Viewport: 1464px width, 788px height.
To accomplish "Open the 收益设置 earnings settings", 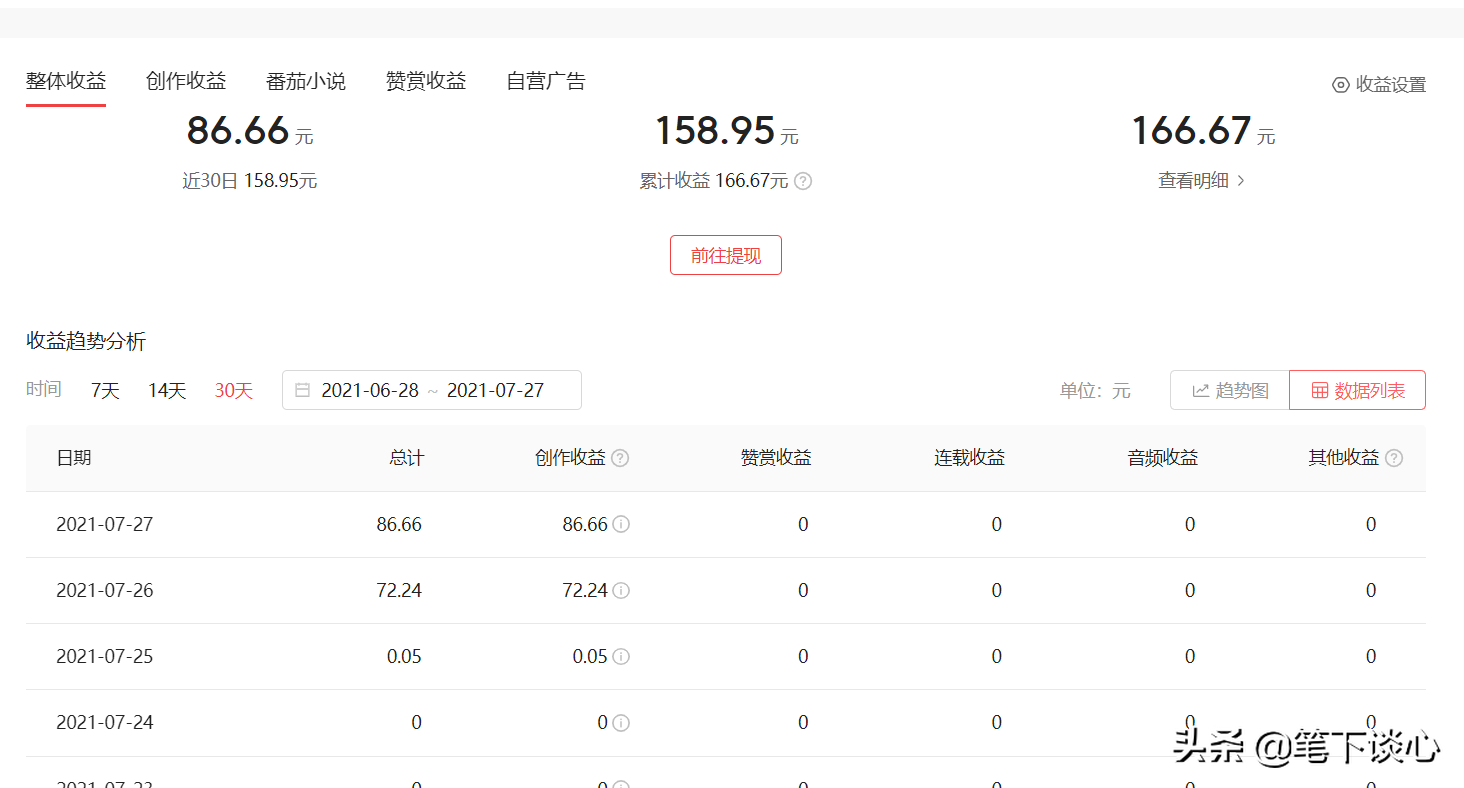I will click(1378, 85).
